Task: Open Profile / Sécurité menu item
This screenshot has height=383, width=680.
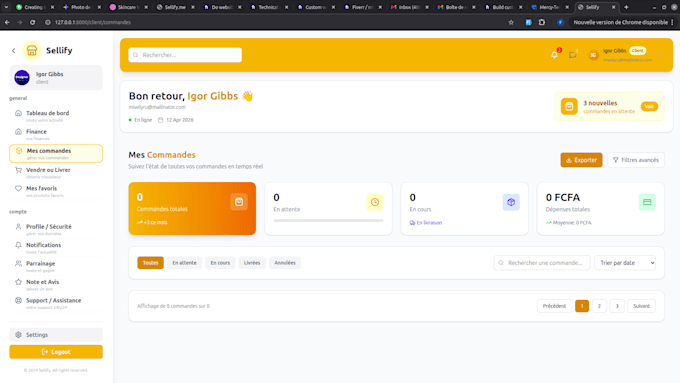Action: (x=56, y=229)
